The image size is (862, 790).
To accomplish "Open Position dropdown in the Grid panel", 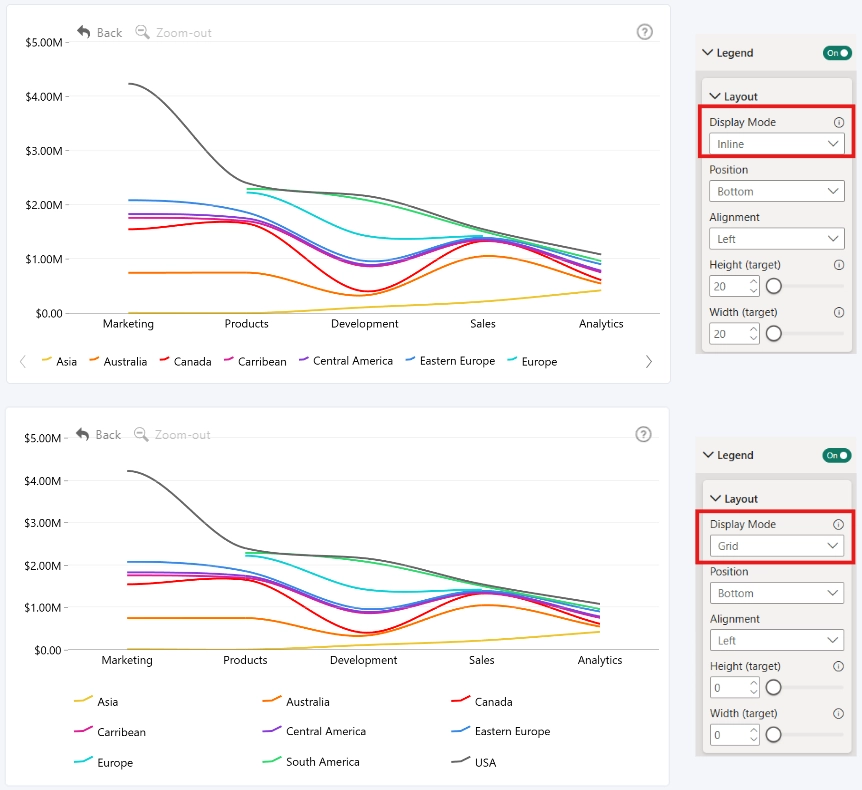I will point(776,593).
